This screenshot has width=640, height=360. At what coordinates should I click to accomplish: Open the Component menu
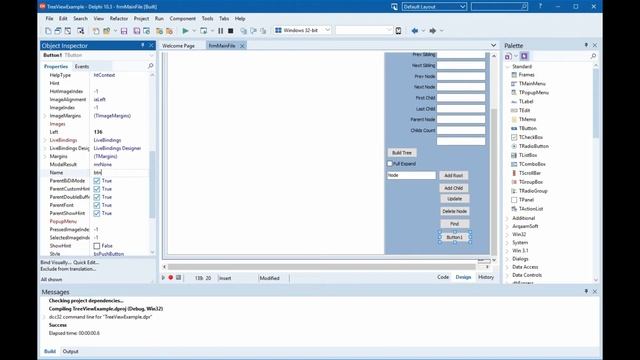pos(182,18)
